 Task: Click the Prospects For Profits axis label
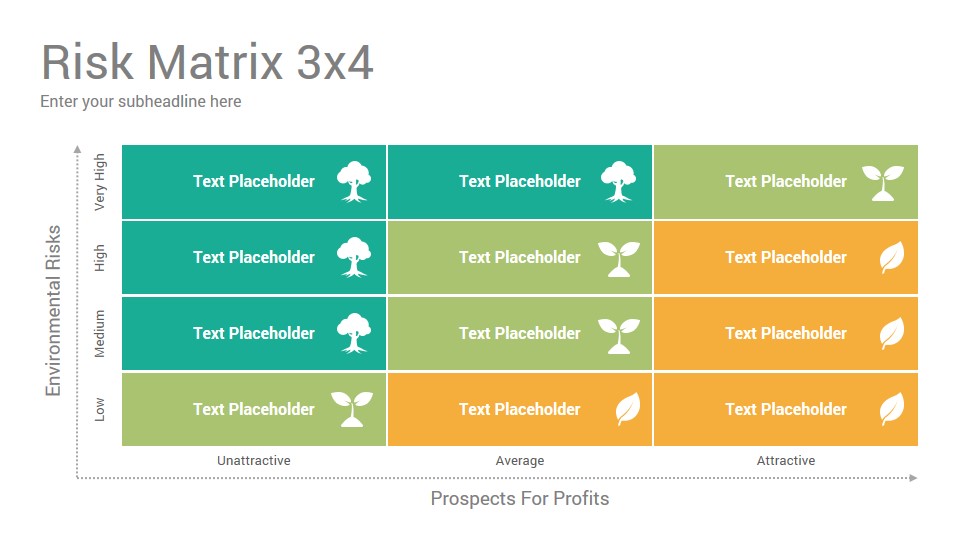coord(520,498)
